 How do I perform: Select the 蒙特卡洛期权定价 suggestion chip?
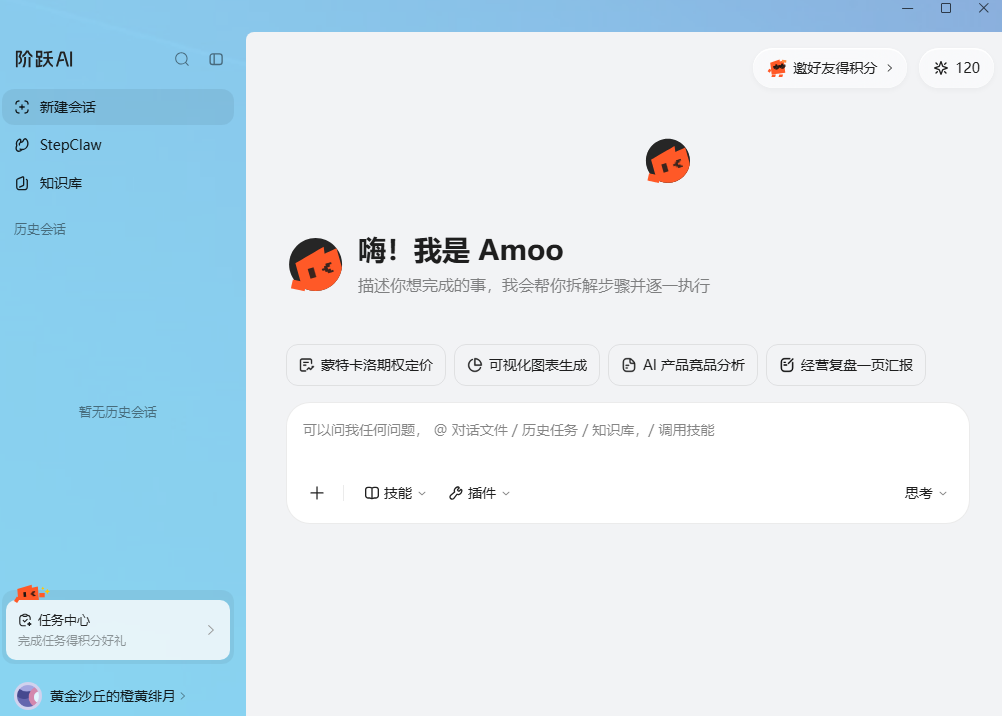(366, 365)
